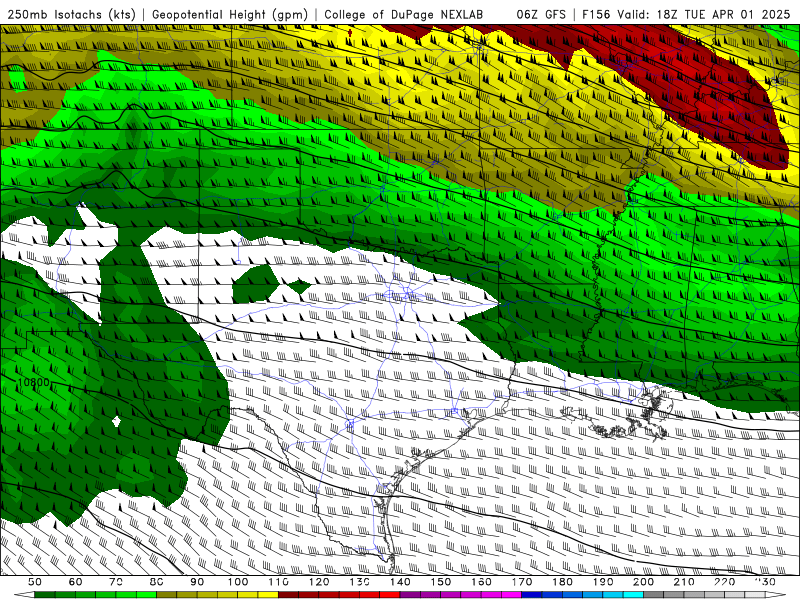The width and height of the screenshot is (800, 600).
Task: Click the '06Z GFS' model run text
Action: click(x=541, y=15)
